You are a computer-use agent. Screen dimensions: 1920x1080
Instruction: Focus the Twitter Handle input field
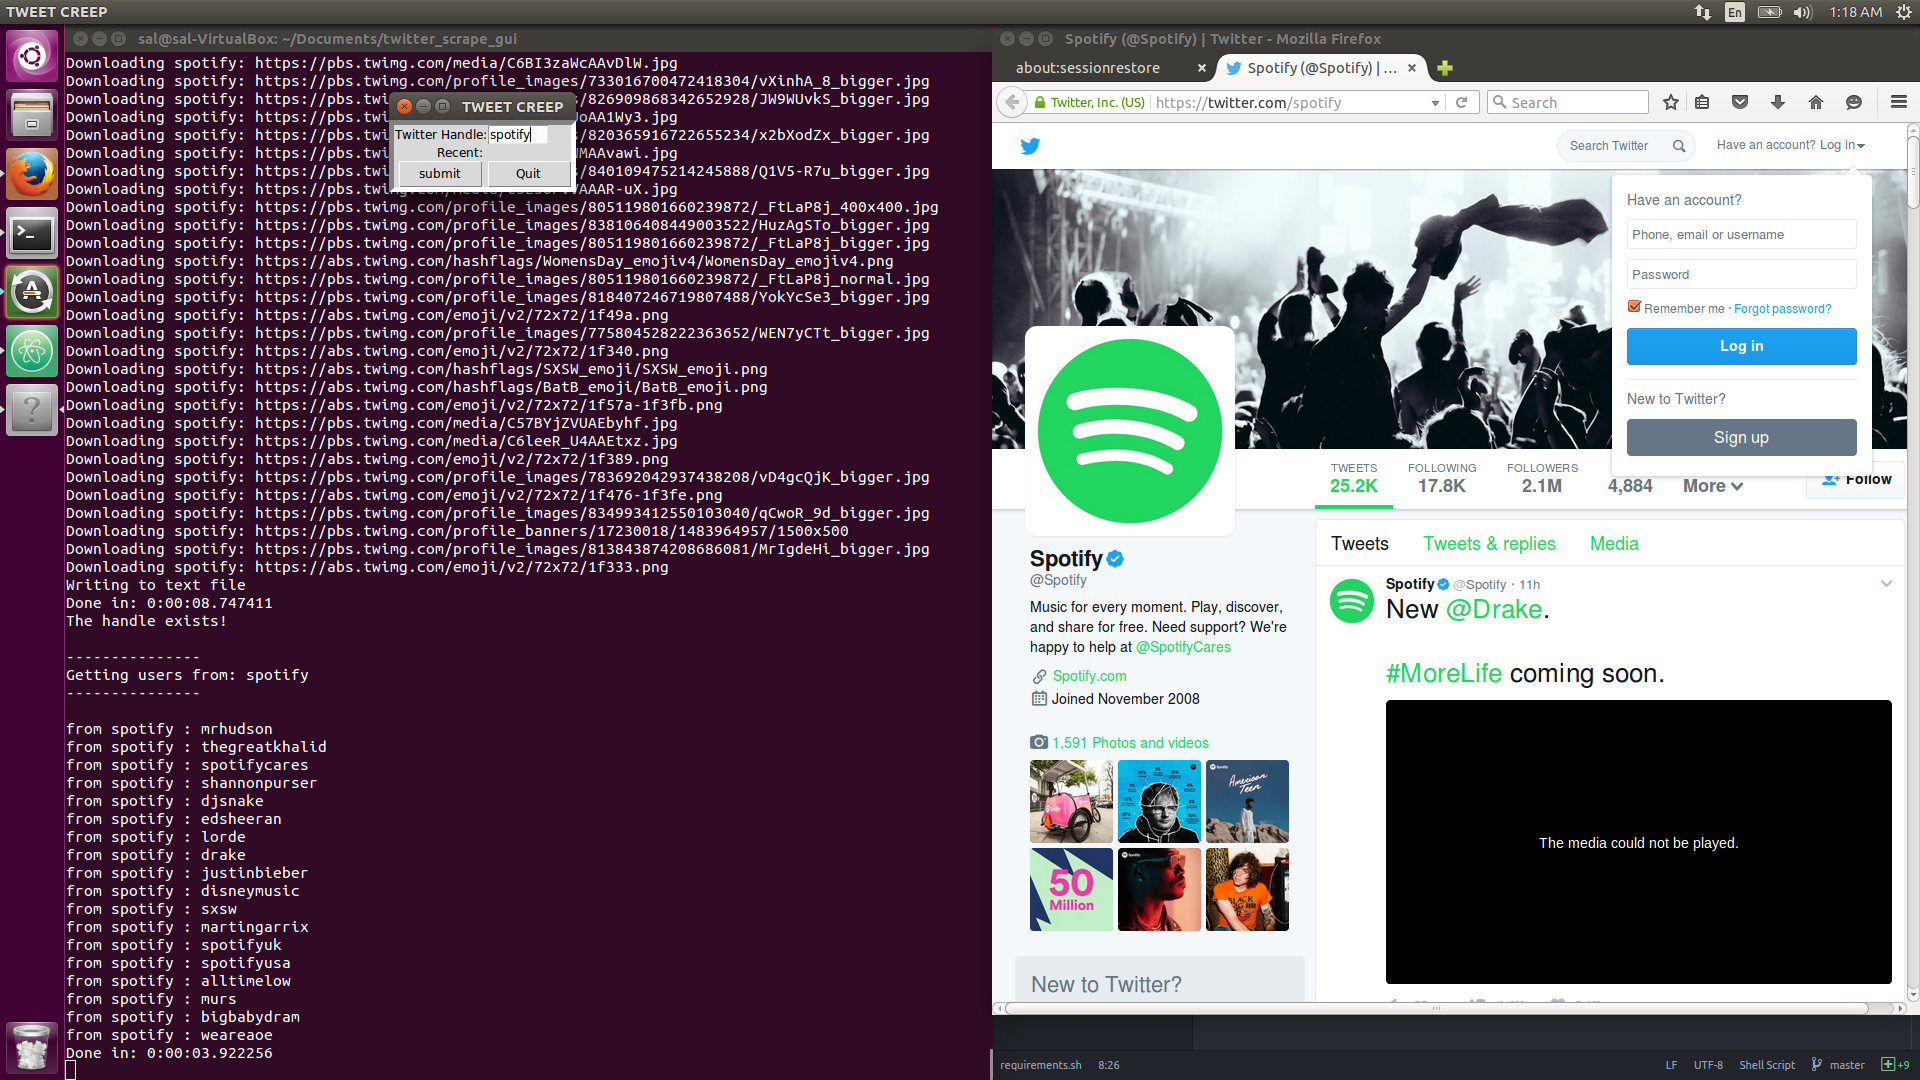pos(518,134)
